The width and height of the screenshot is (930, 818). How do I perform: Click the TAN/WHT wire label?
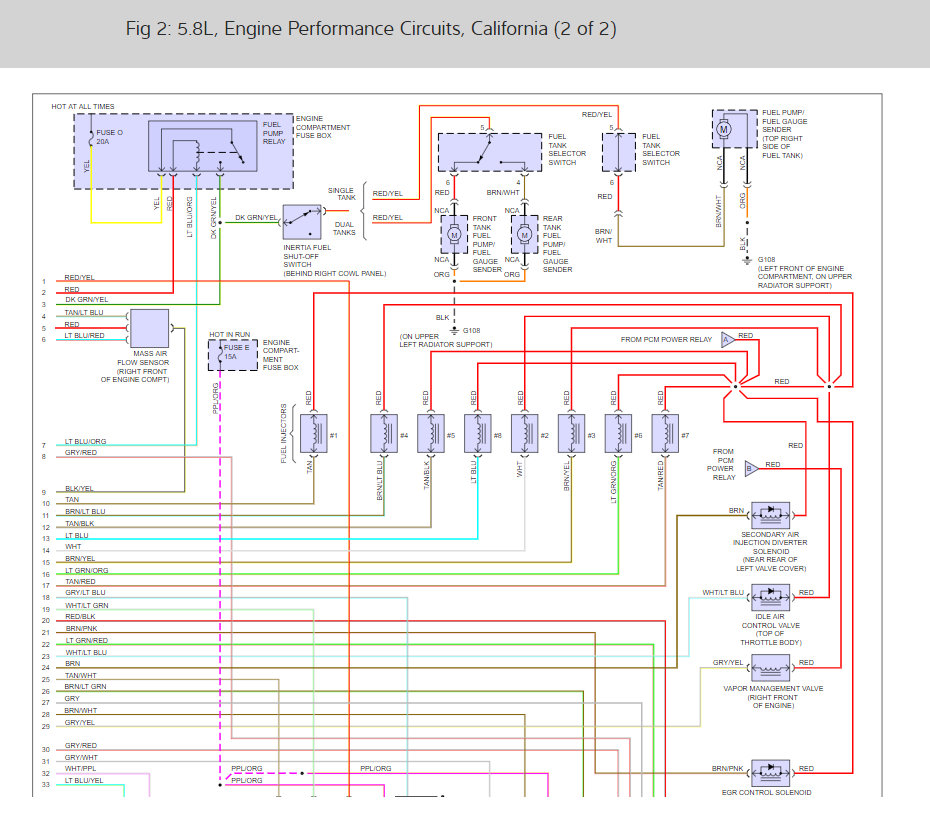(x=81, y=676)
